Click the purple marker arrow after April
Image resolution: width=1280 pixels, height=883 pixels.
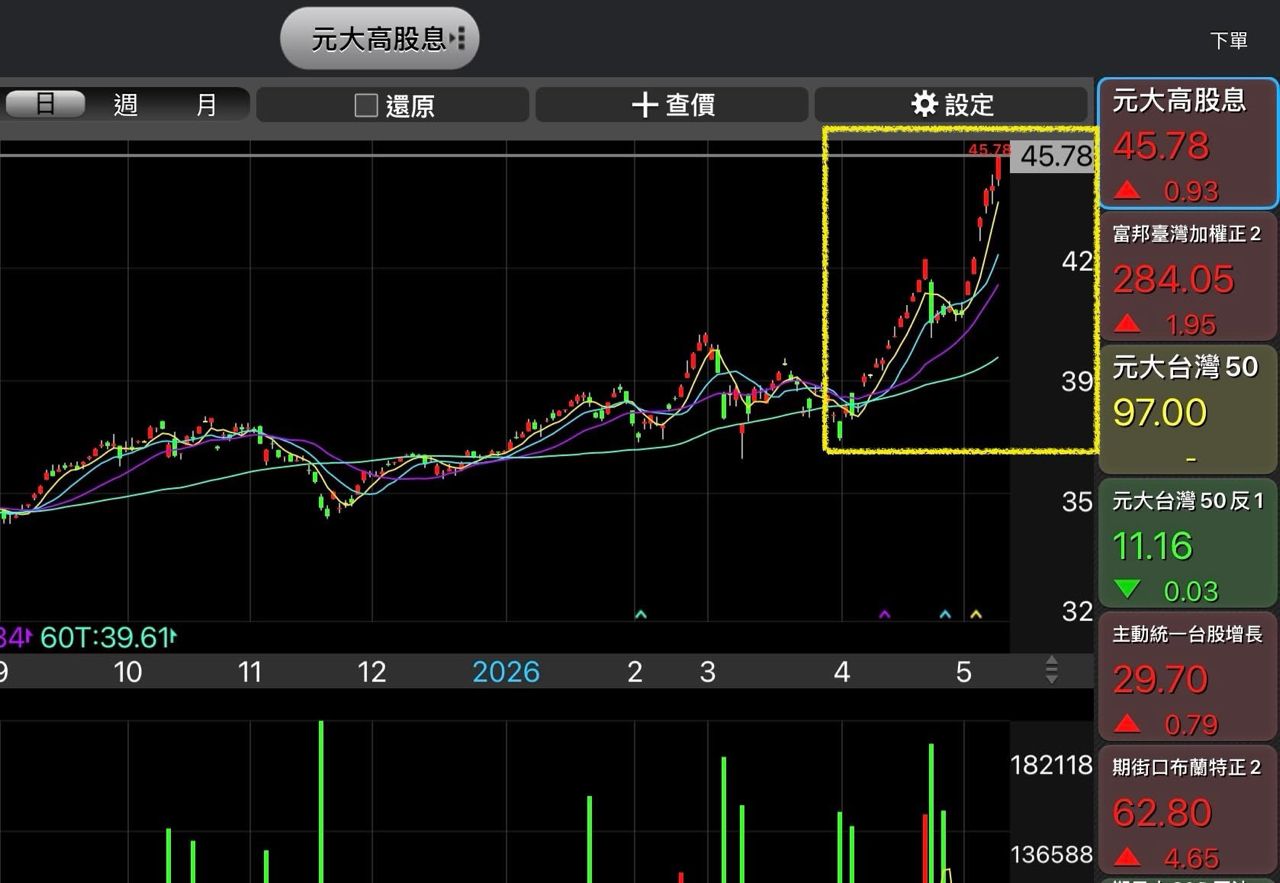tap(884, 614)
